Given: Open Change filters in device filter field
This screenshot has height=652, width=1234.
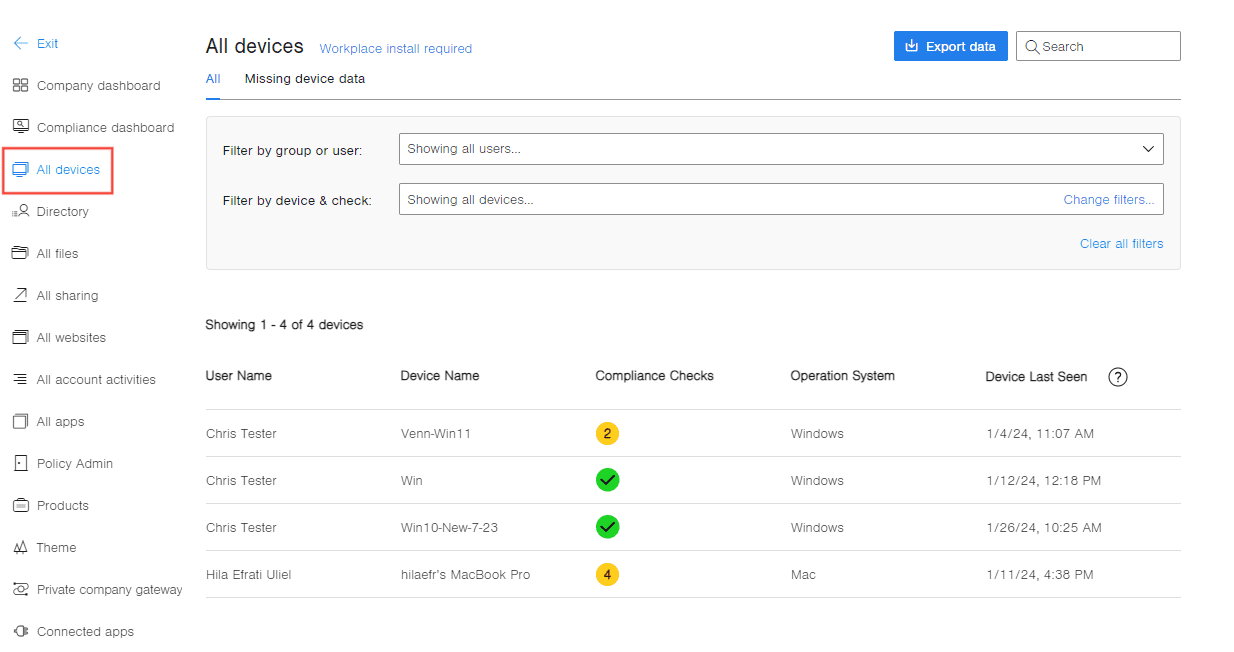Looking at the screenshot, I should (x=1109, y=200).
